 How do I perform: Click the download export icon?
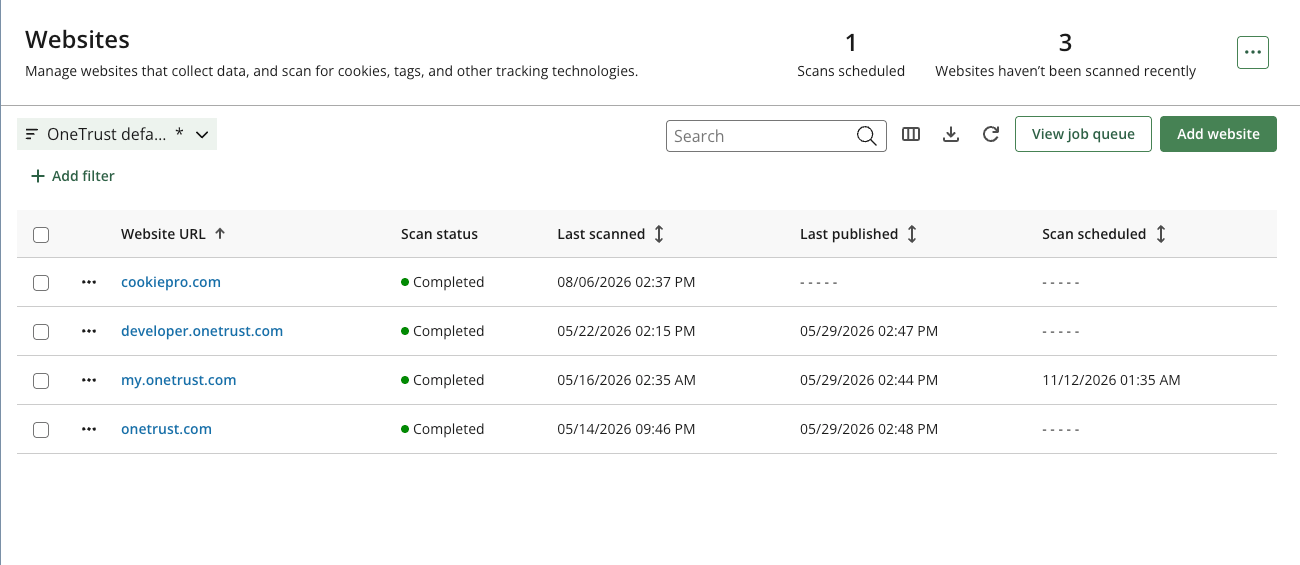tap(951, 134)
